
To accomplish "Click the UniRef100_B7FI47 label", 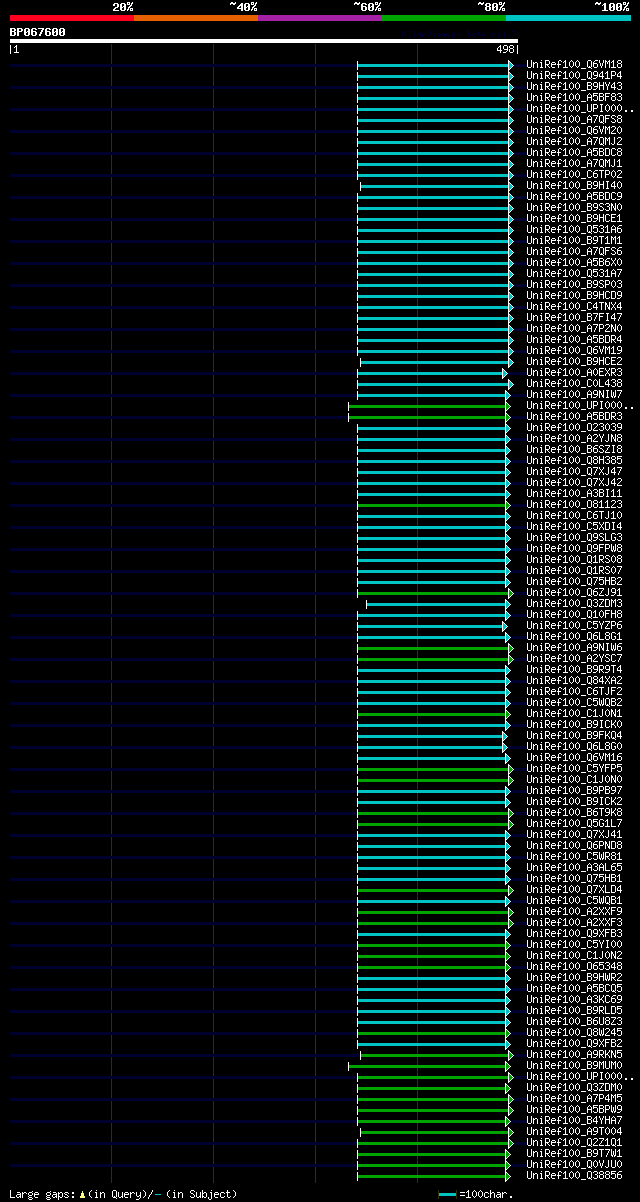I will pyautogui.click(x=574, y=317).
